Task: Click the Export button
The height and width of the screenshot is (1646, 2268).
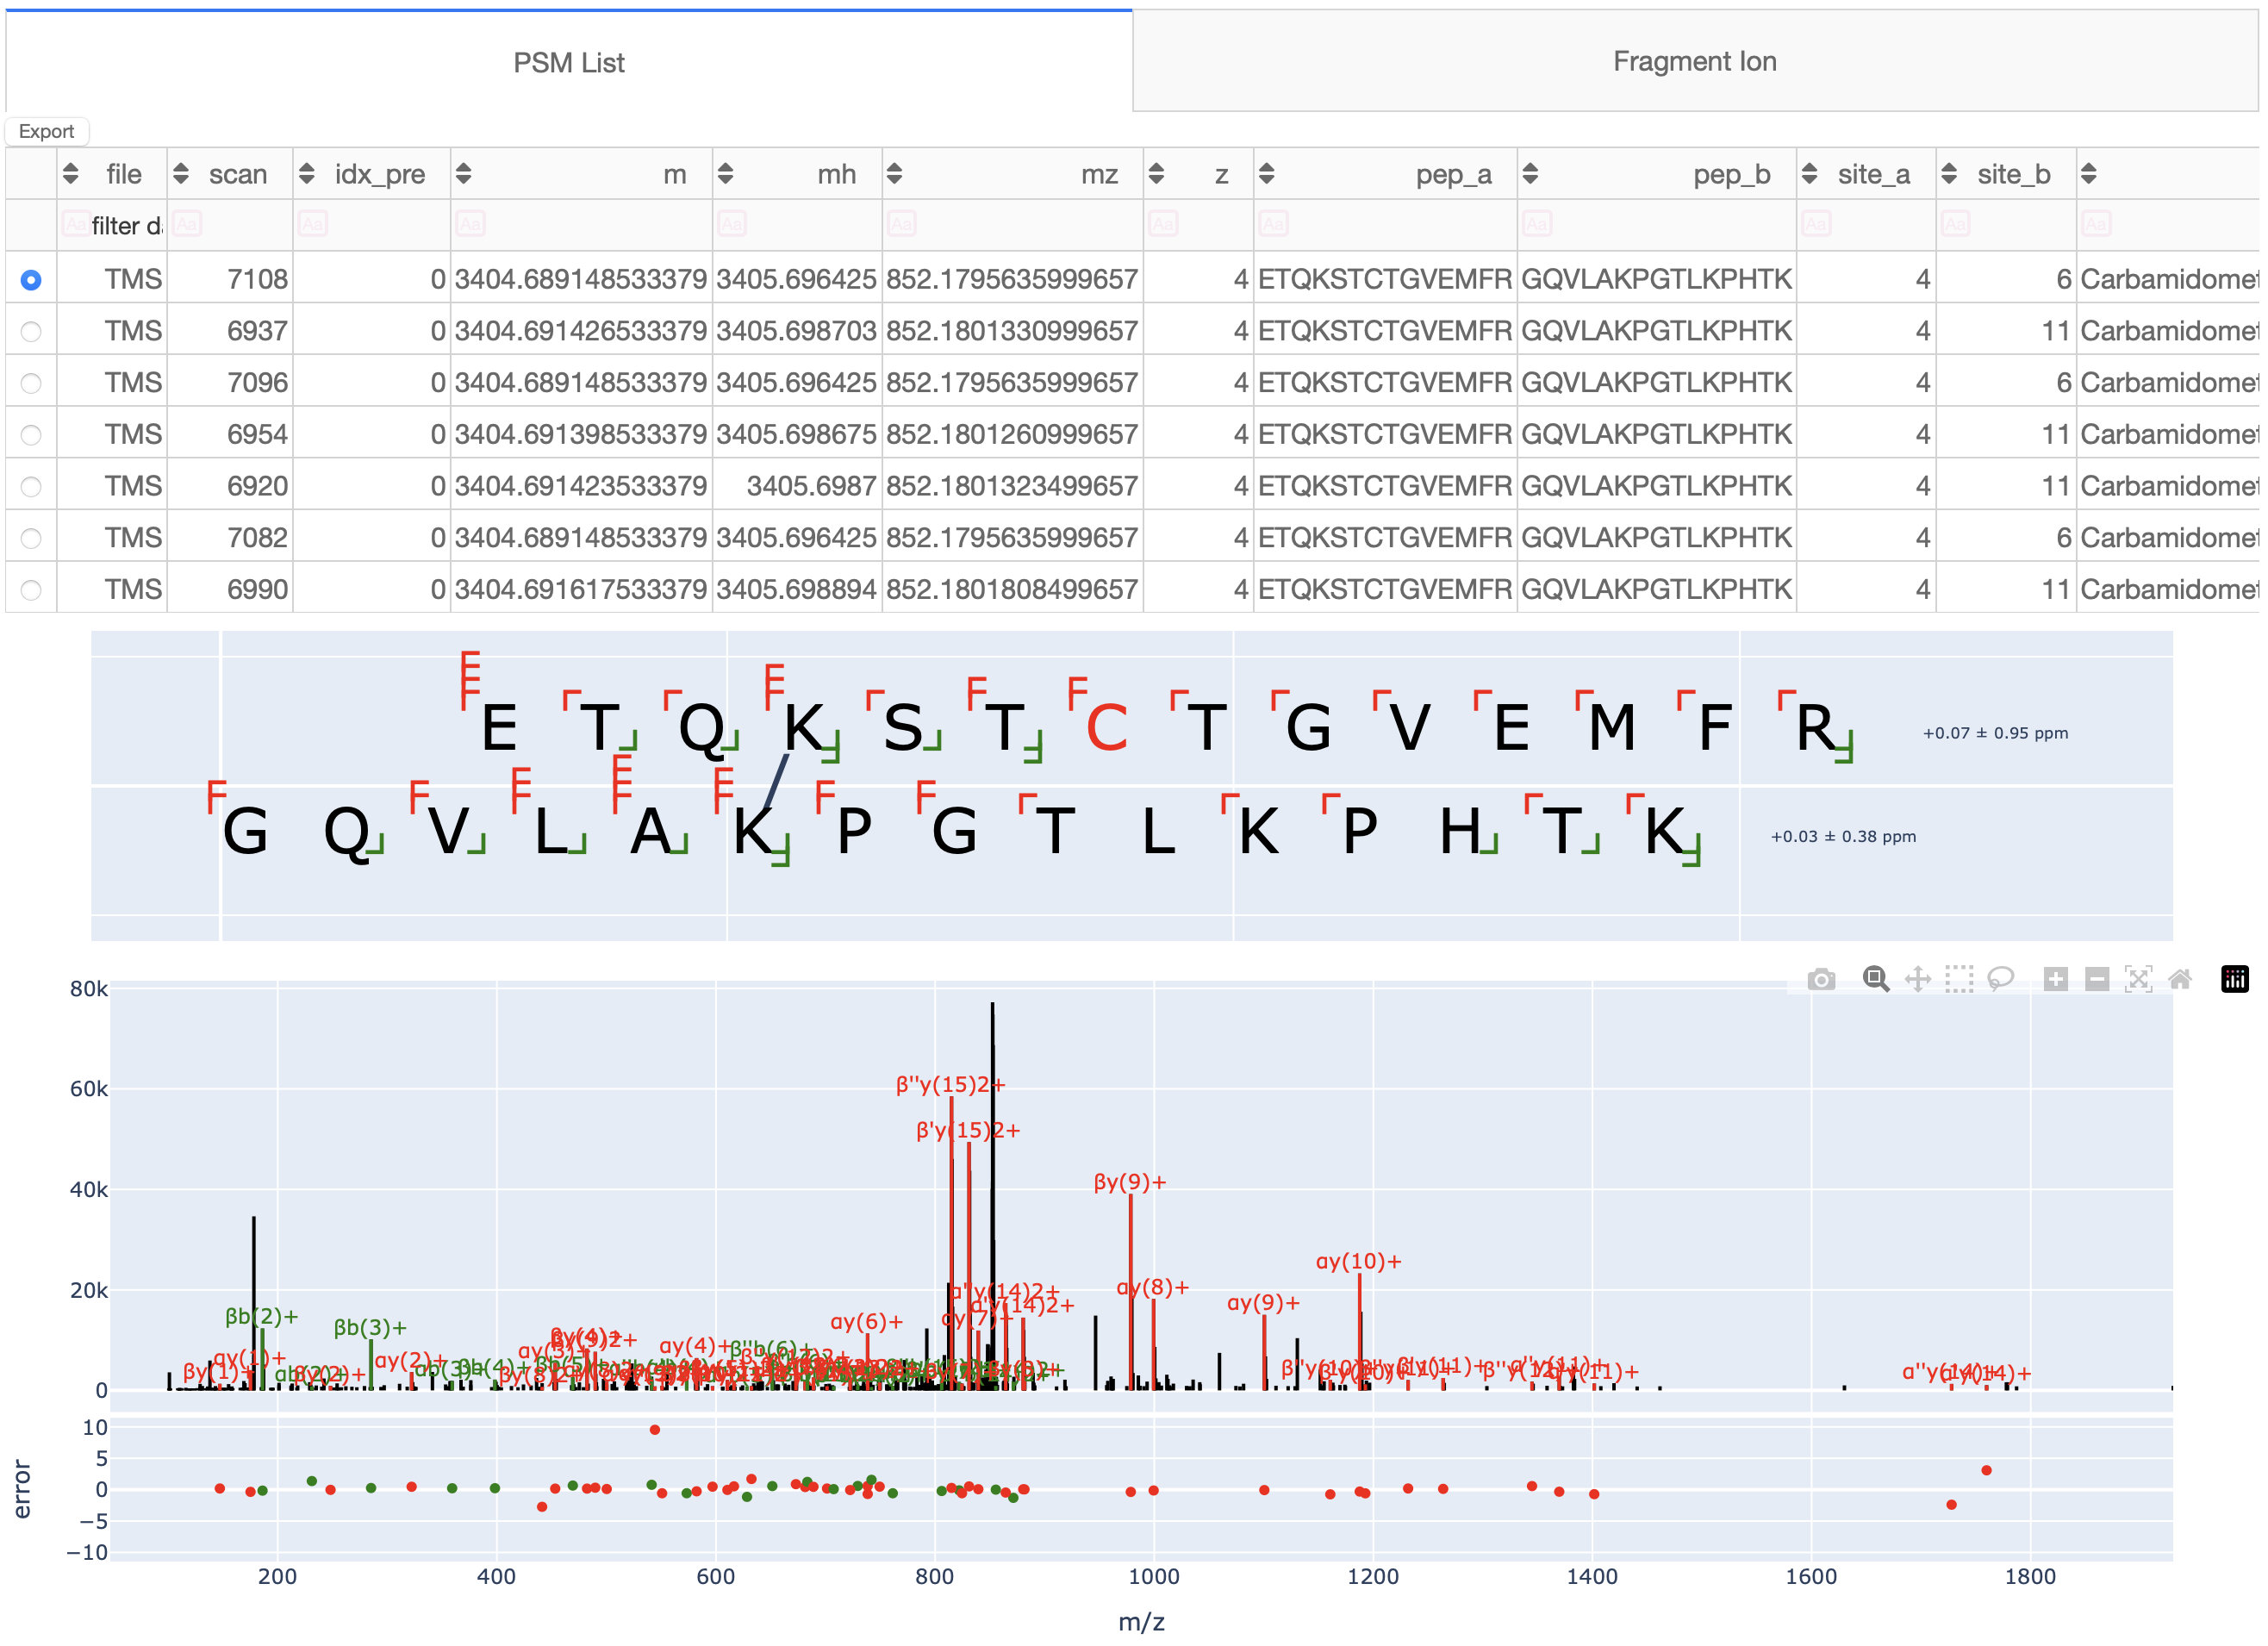Action: (x=46, y=131)
